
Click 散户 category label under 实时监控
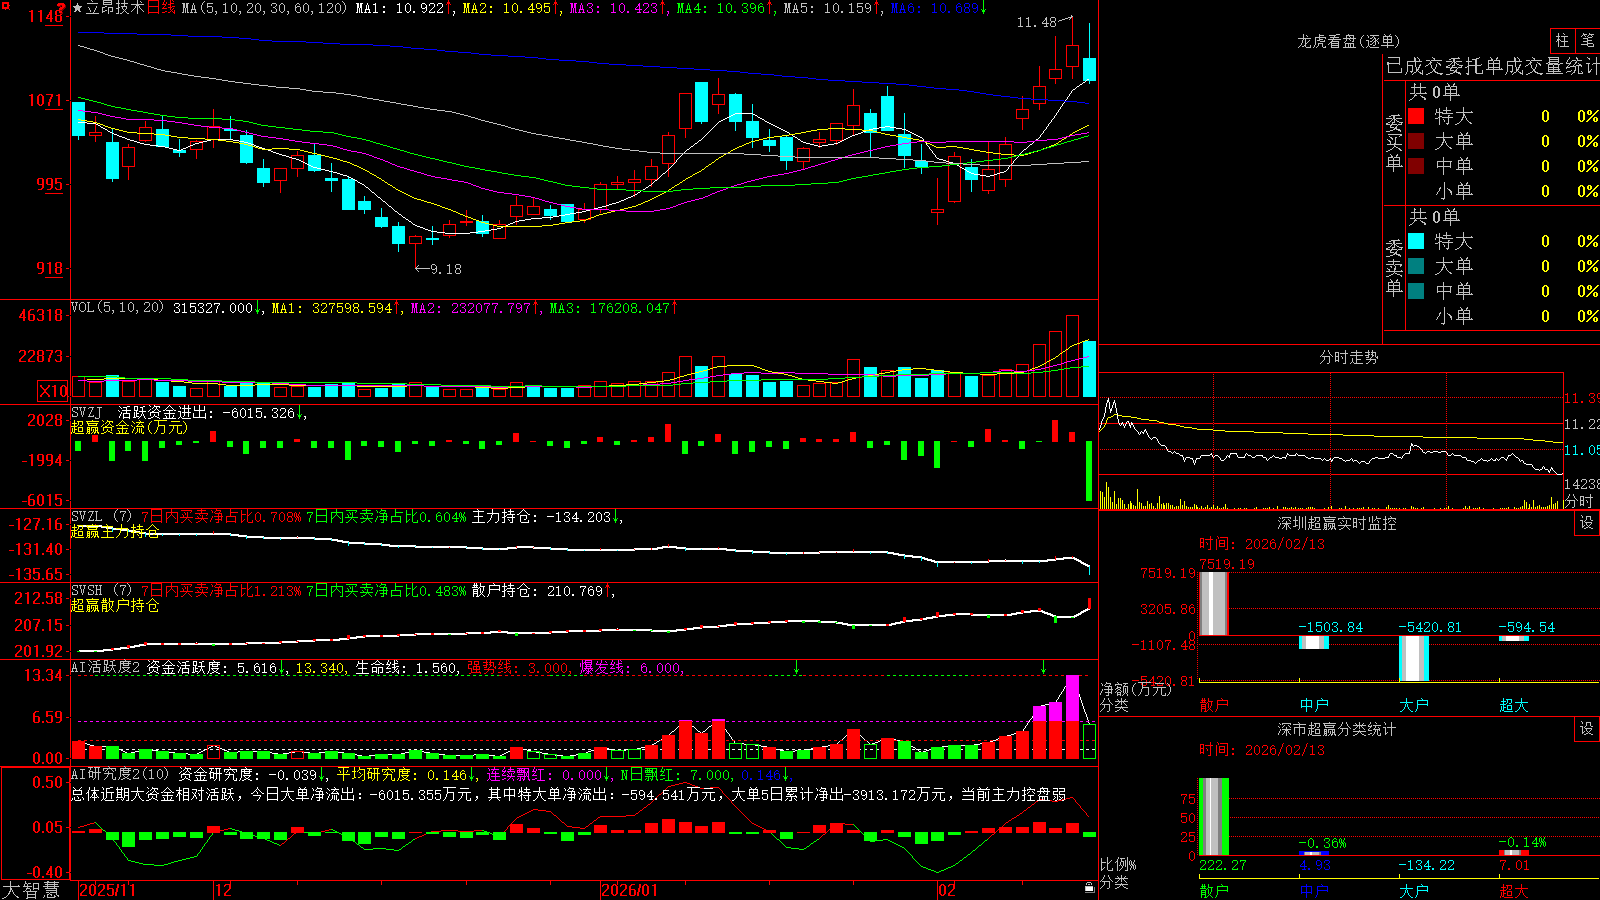point(1214,705)
